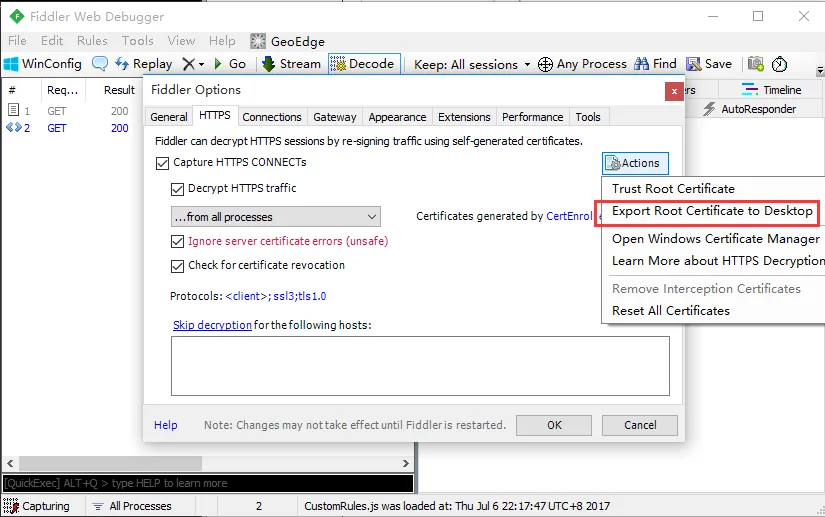Viewport: 825px width, 517px height.
Task: Click Cancel in Fiddler Options
Action: [x=640, y=425]
